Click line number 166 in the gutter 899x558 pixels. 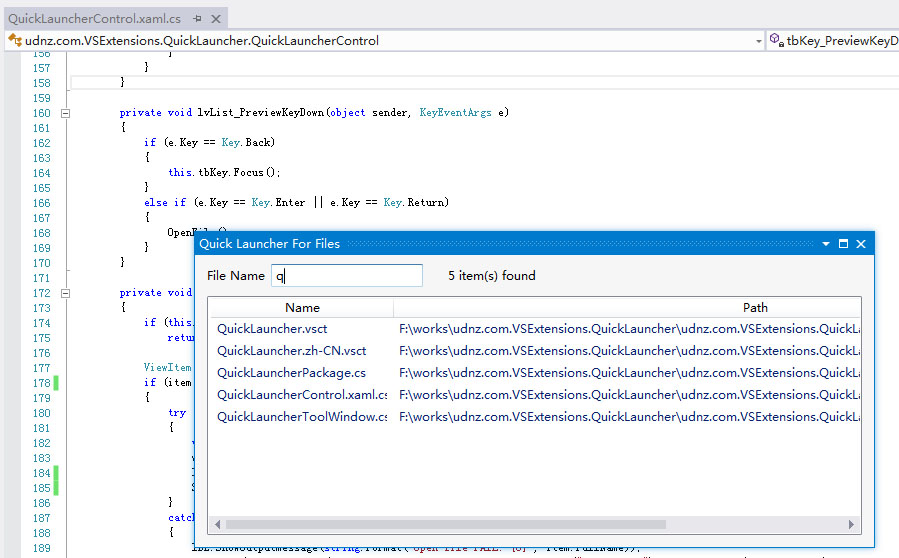(41, 203)
